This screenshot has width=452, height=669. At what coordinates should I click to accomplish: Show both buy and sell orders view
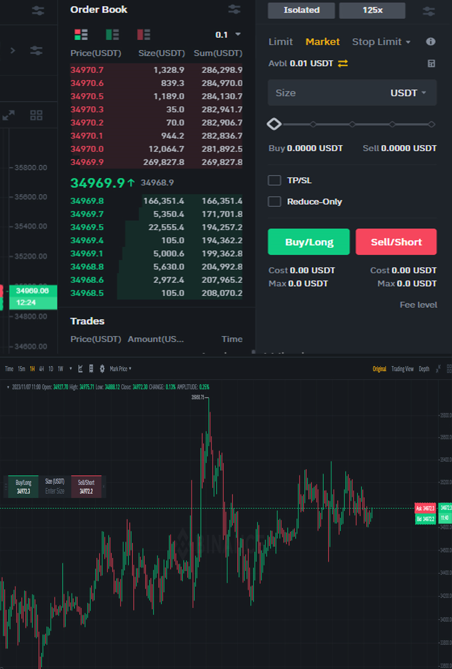point(81,35)
